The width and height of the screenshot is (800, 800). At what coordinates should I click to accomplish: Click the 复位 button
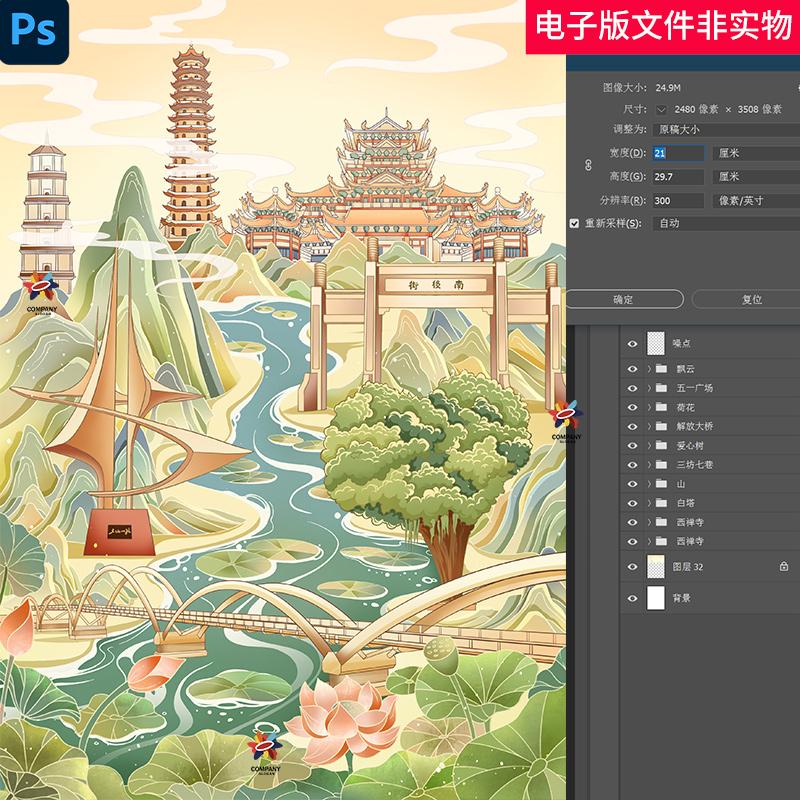tap(746, 299)
